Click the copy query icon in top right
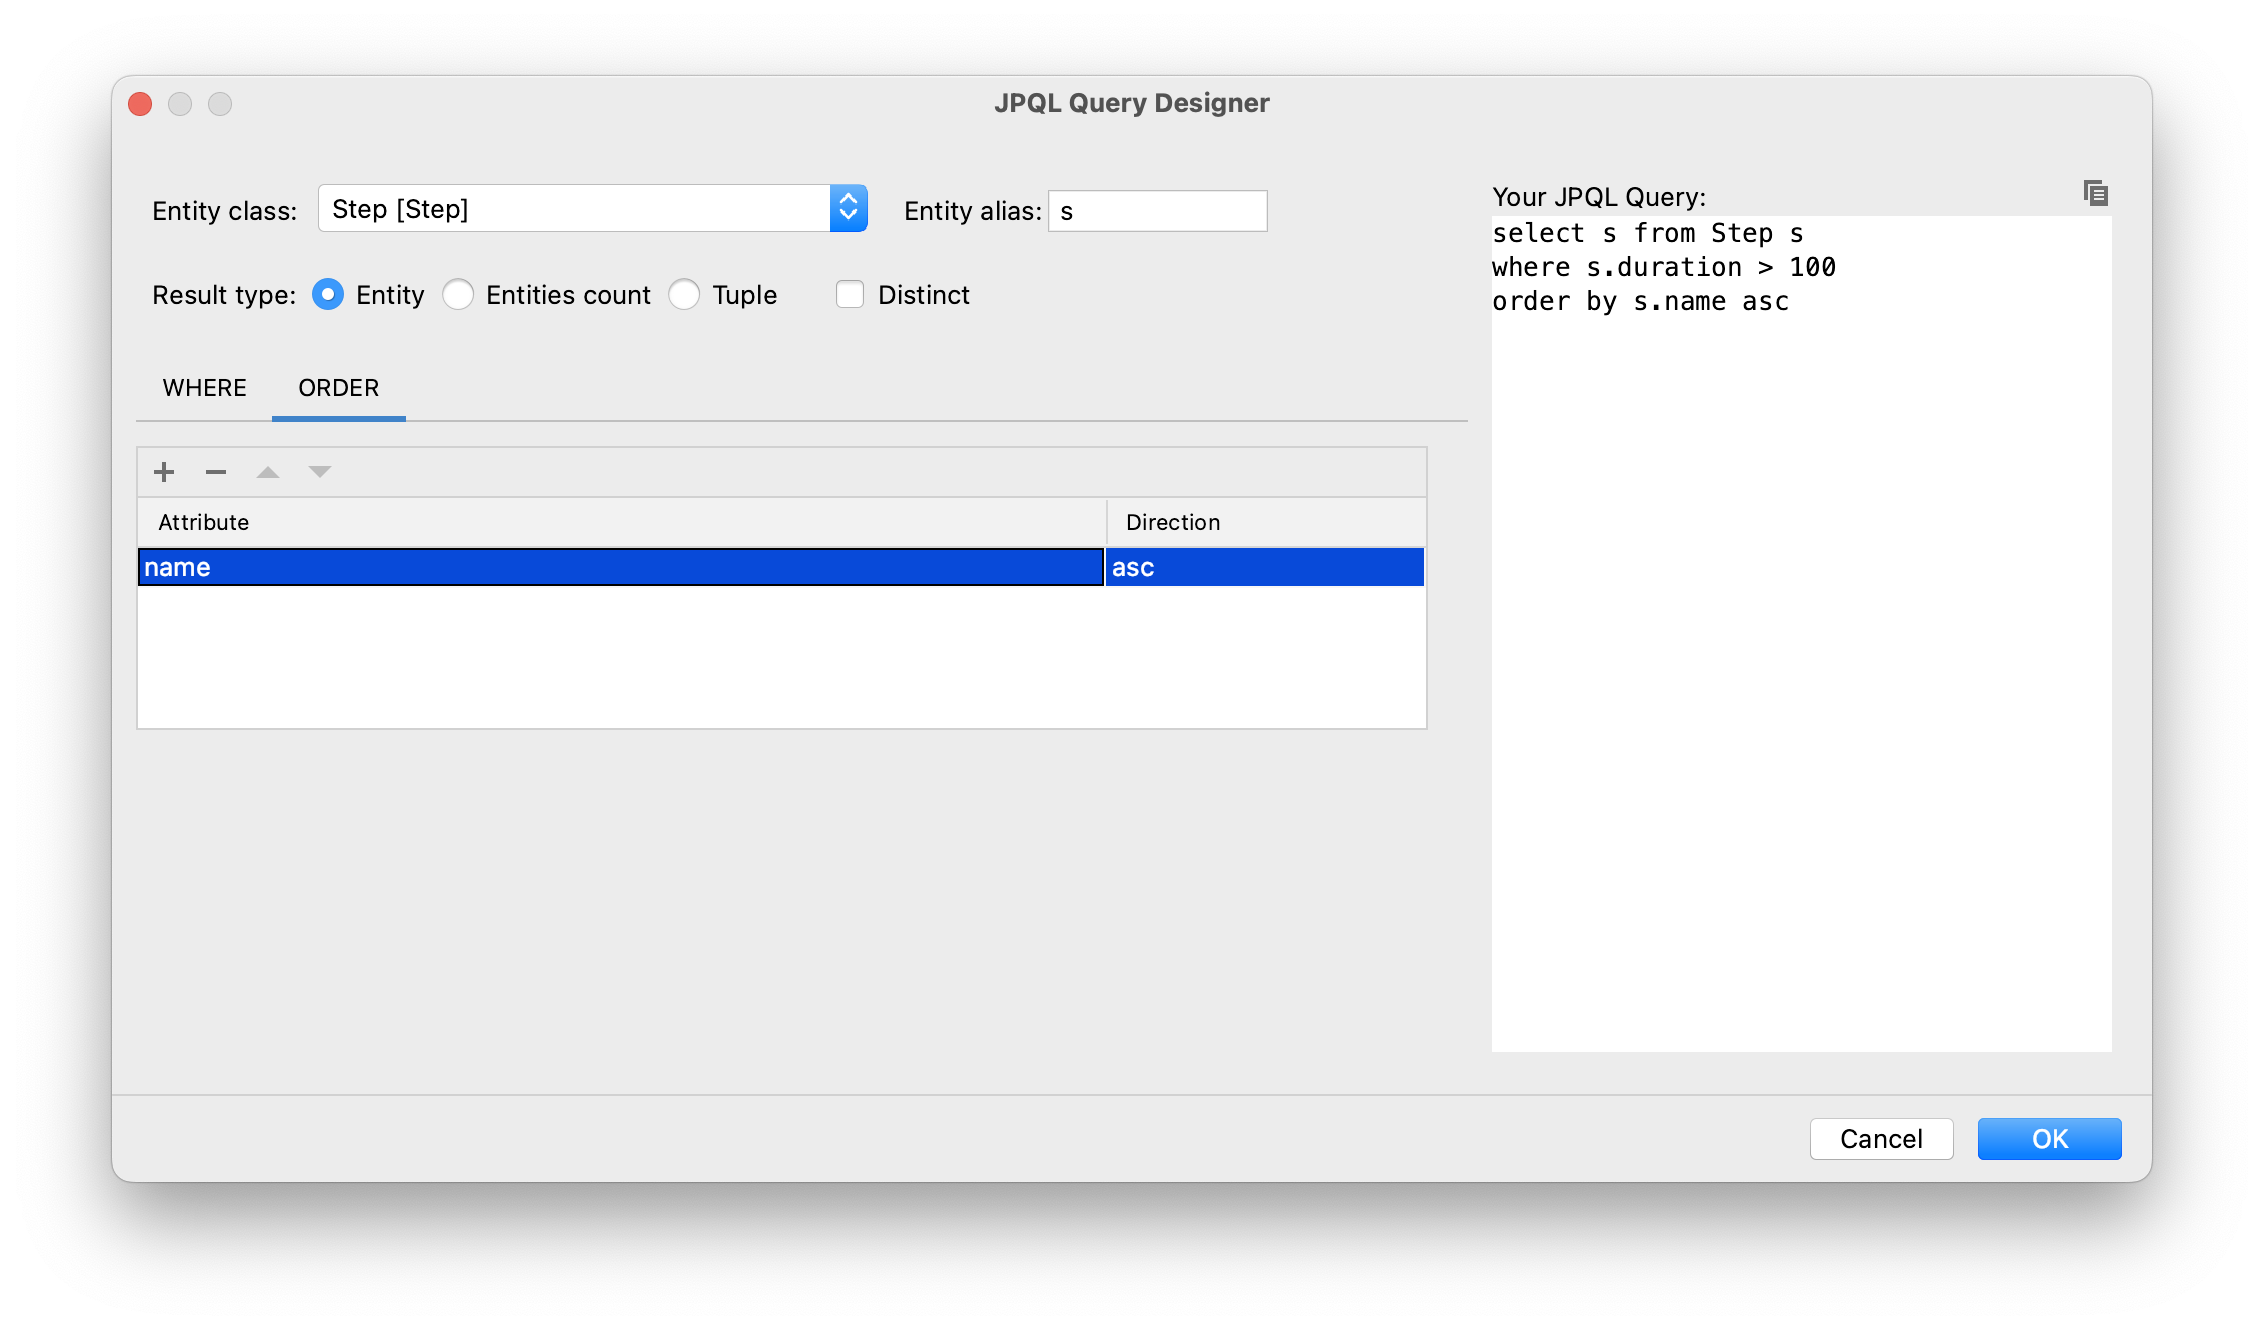The width and height of the screenshot is (2264, 1330). pyautogui.click(x=2096, y=195)
